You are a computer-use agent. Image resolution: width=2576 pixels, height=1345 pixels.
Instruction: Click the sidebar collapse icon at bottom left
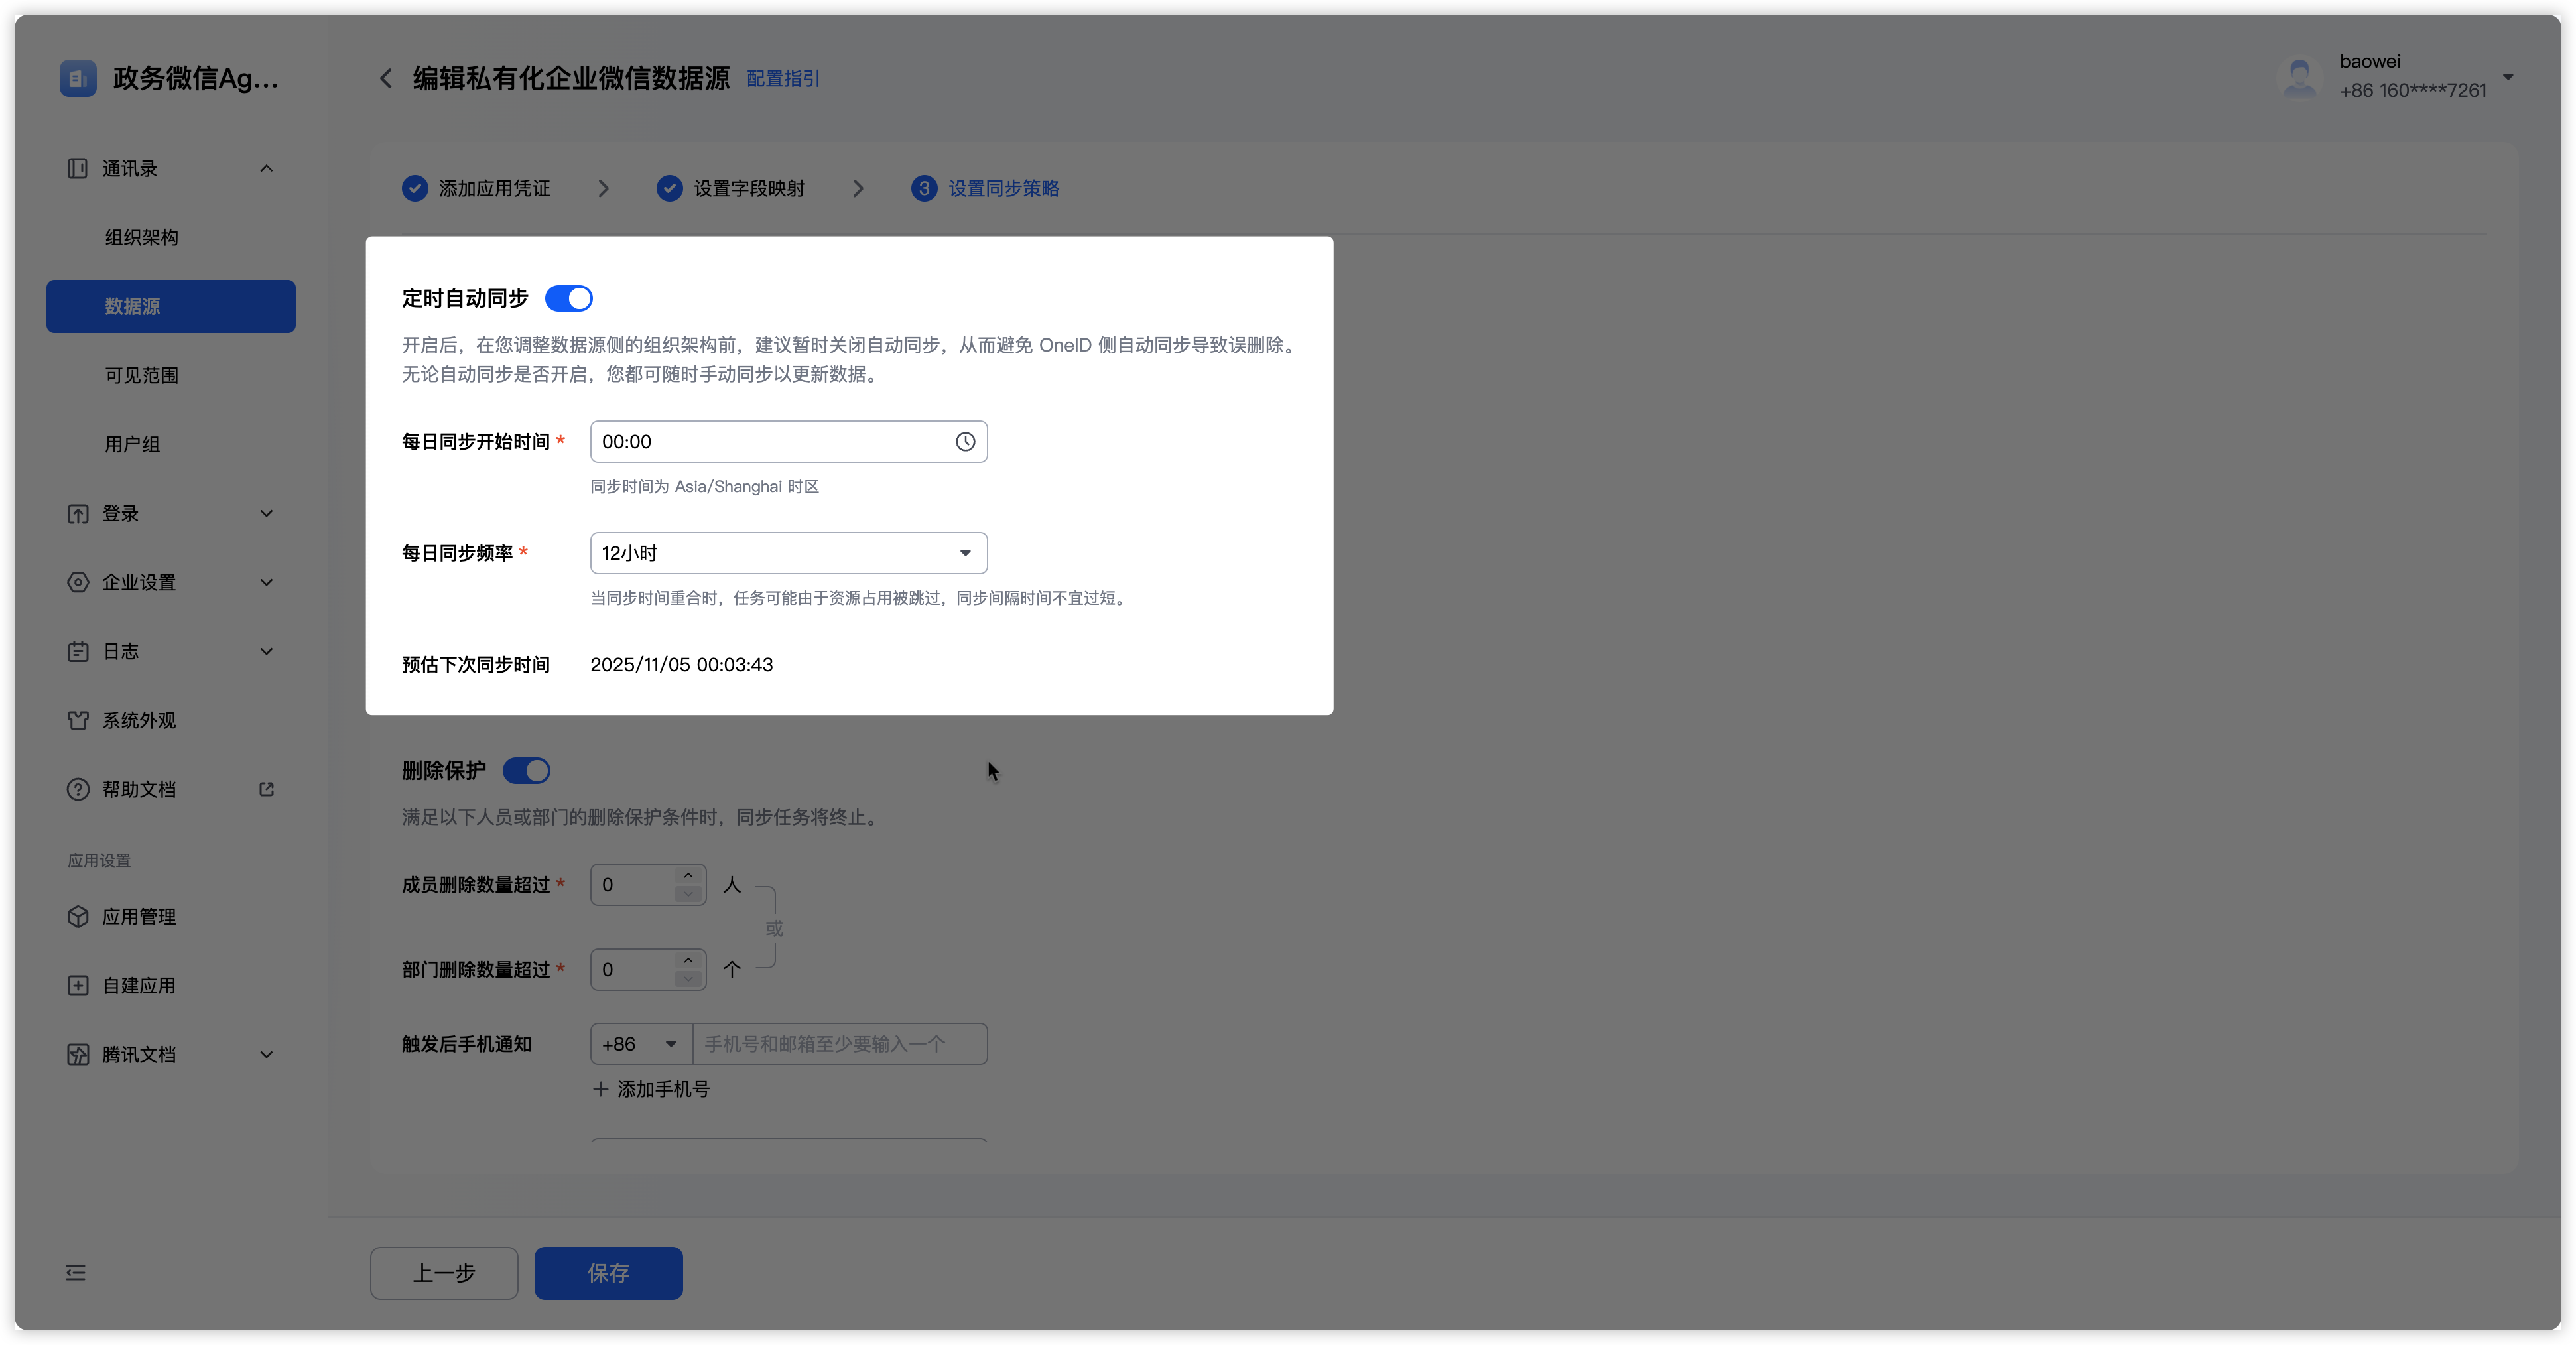pos(76,1273)
